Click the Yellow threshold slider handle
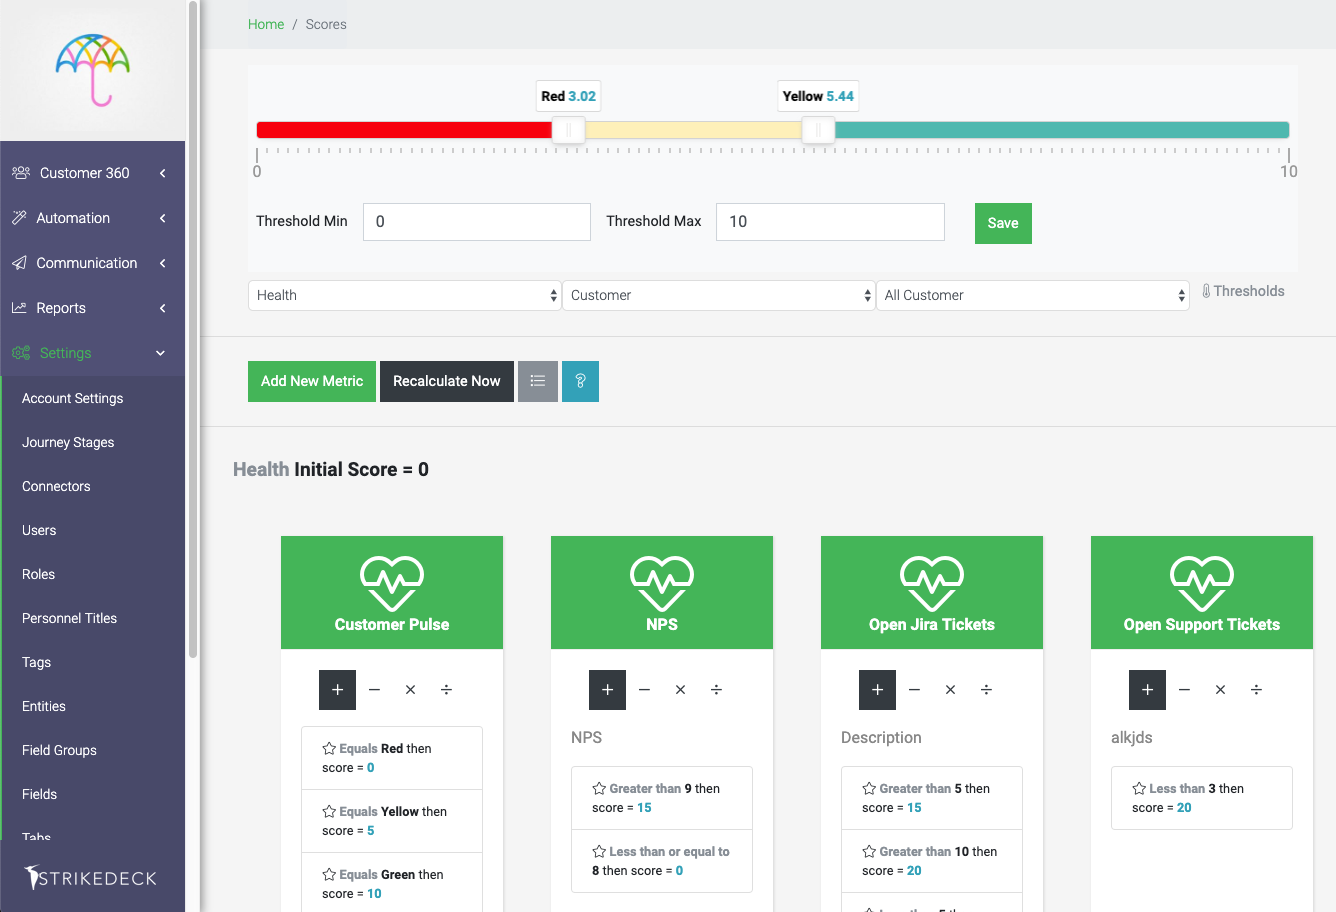This screenshot has height=912, width=1336. click(818, 130)
